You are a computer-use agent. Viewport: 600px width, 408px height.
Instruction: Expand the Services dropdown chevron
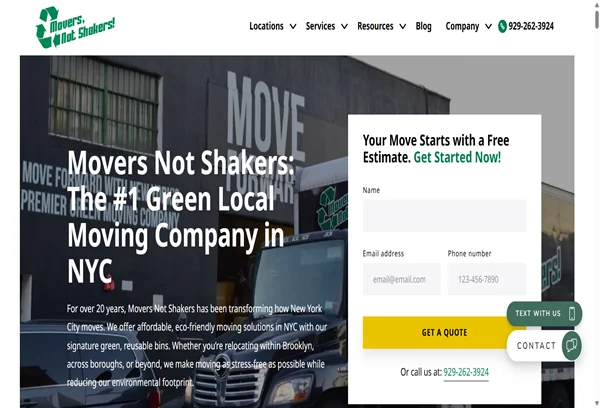[x=344, y=26]
